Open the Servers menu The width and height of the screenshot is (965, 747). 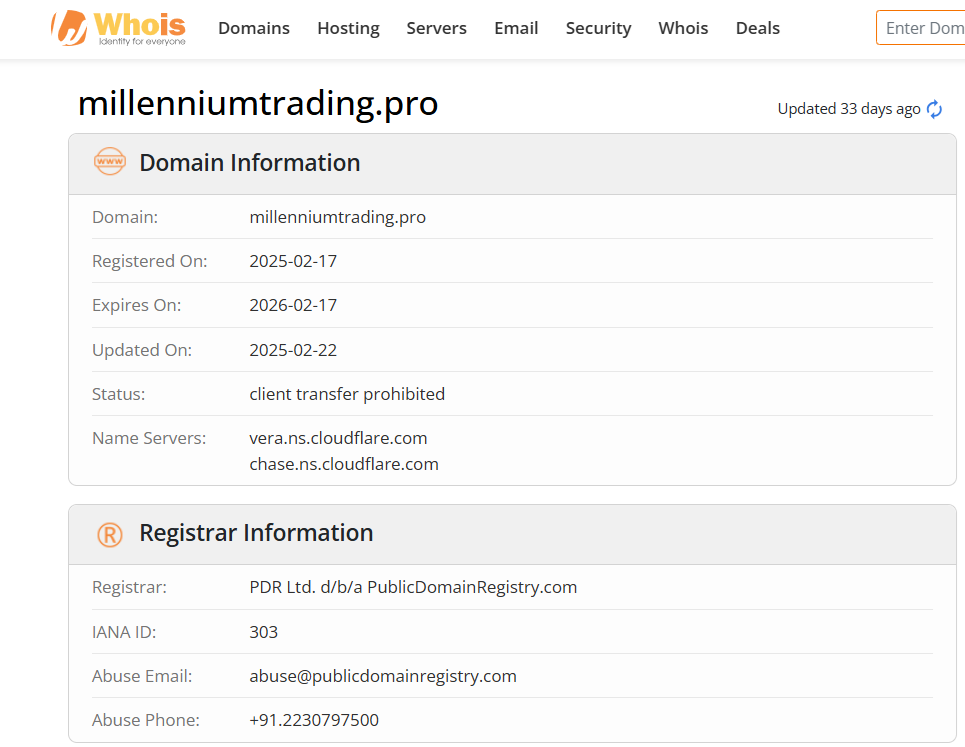(x=436, y=28)
